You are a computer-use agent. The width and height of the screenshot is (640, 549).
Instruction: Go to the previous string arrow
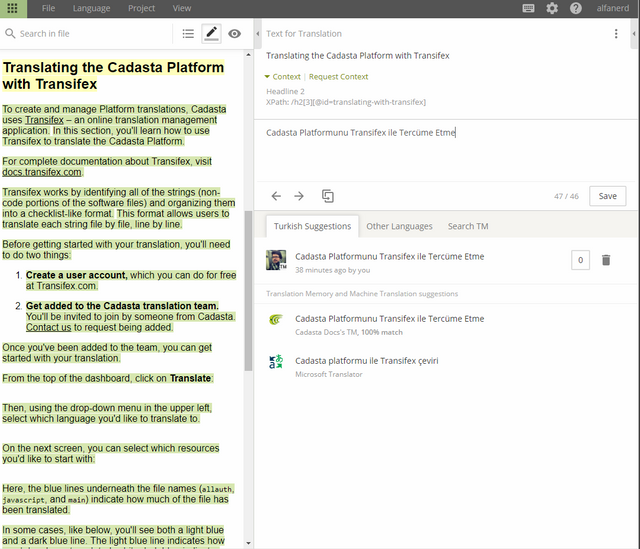[276, 196]
